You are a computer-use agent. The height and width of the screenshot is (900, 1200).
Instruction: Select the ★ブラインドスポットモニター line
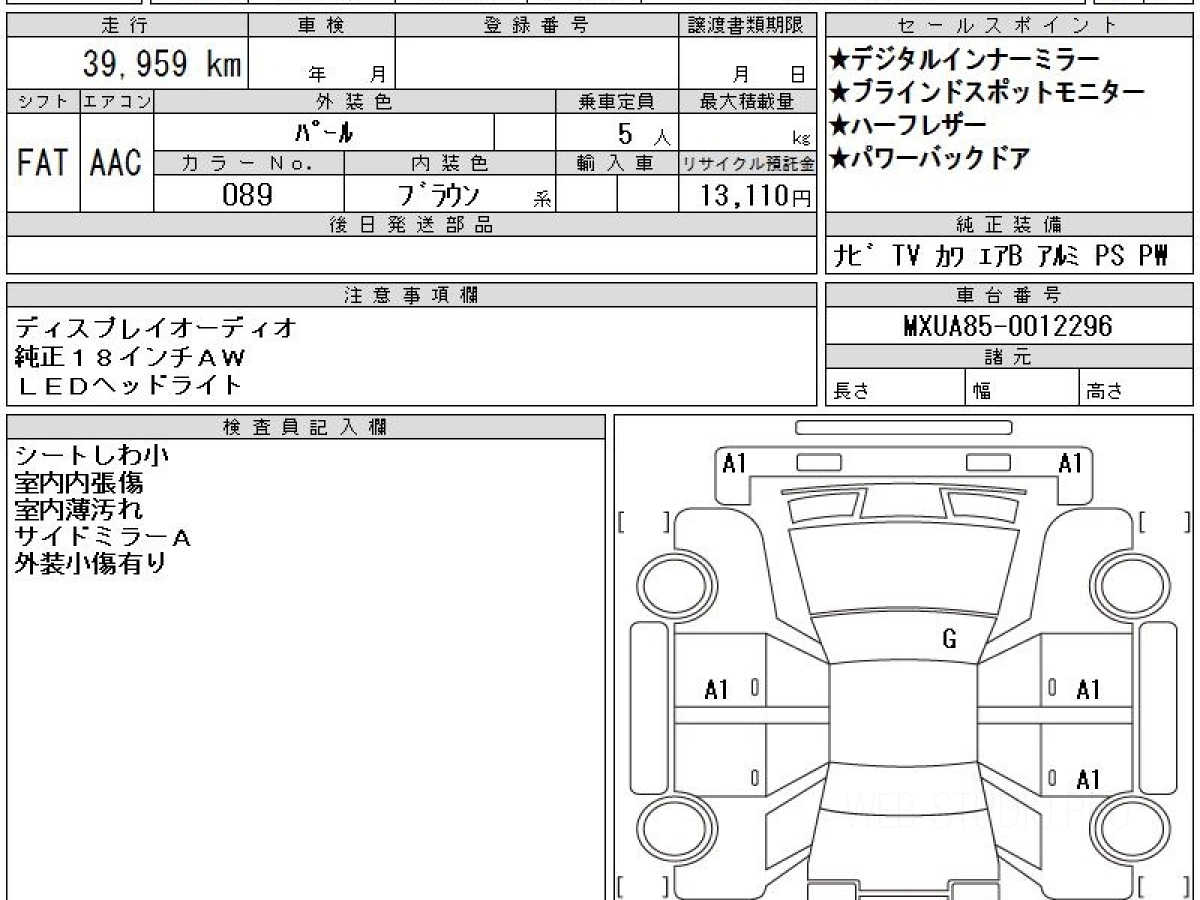click(987, 93)
